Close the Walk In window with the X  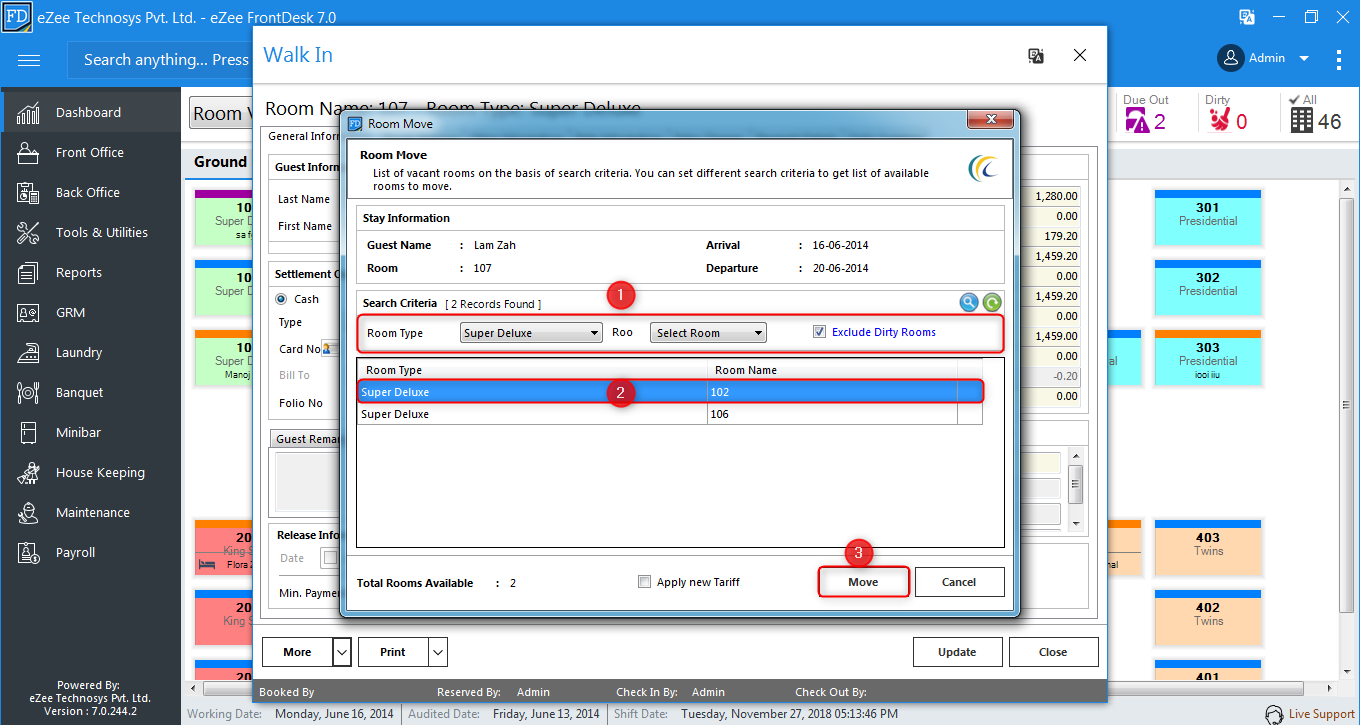(1080, 56)
